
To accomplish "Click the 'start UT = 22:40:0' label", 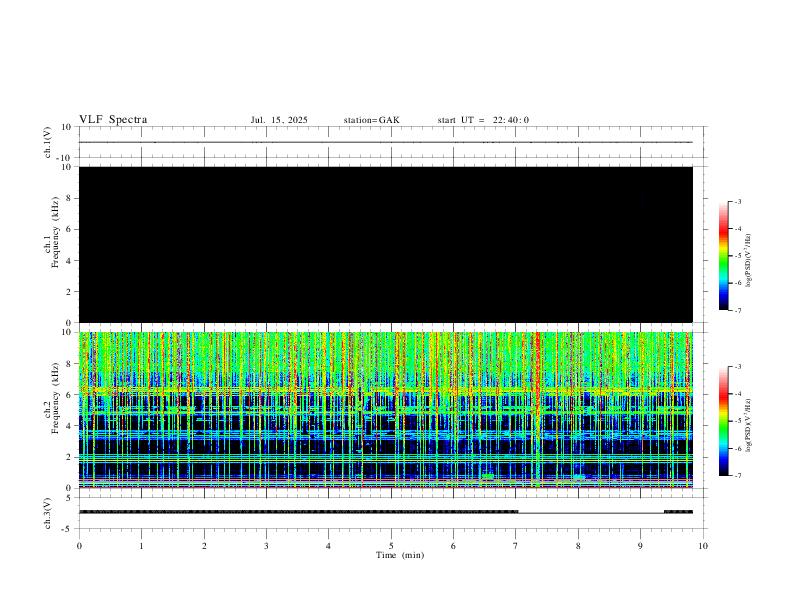I will pos(483,120).
